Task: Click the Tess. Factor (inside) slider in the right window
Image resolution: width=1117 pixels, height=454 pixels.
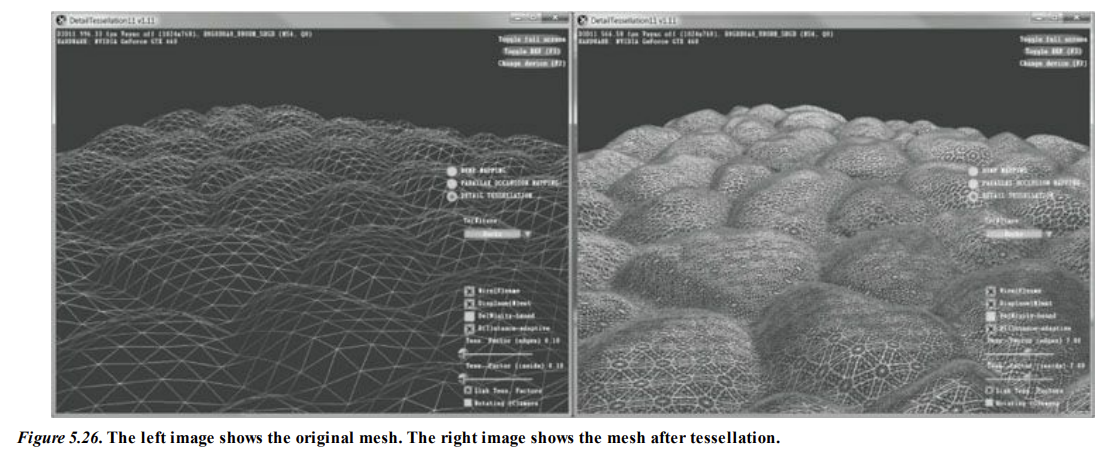Action: [x=1019, y=378]
